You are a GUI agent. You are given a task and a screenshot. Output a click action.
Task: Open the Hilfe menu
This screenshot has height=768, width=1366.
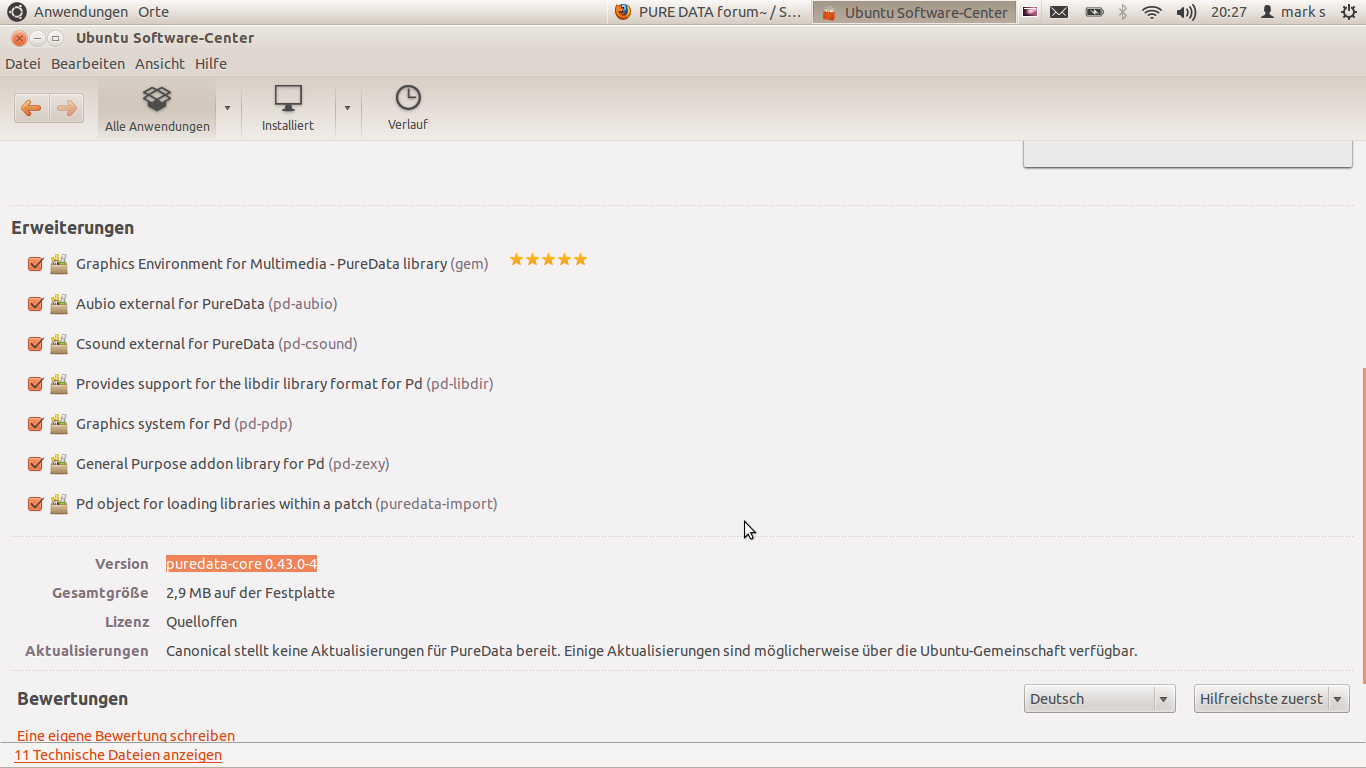pyautogui.click(x=211, y=63)
